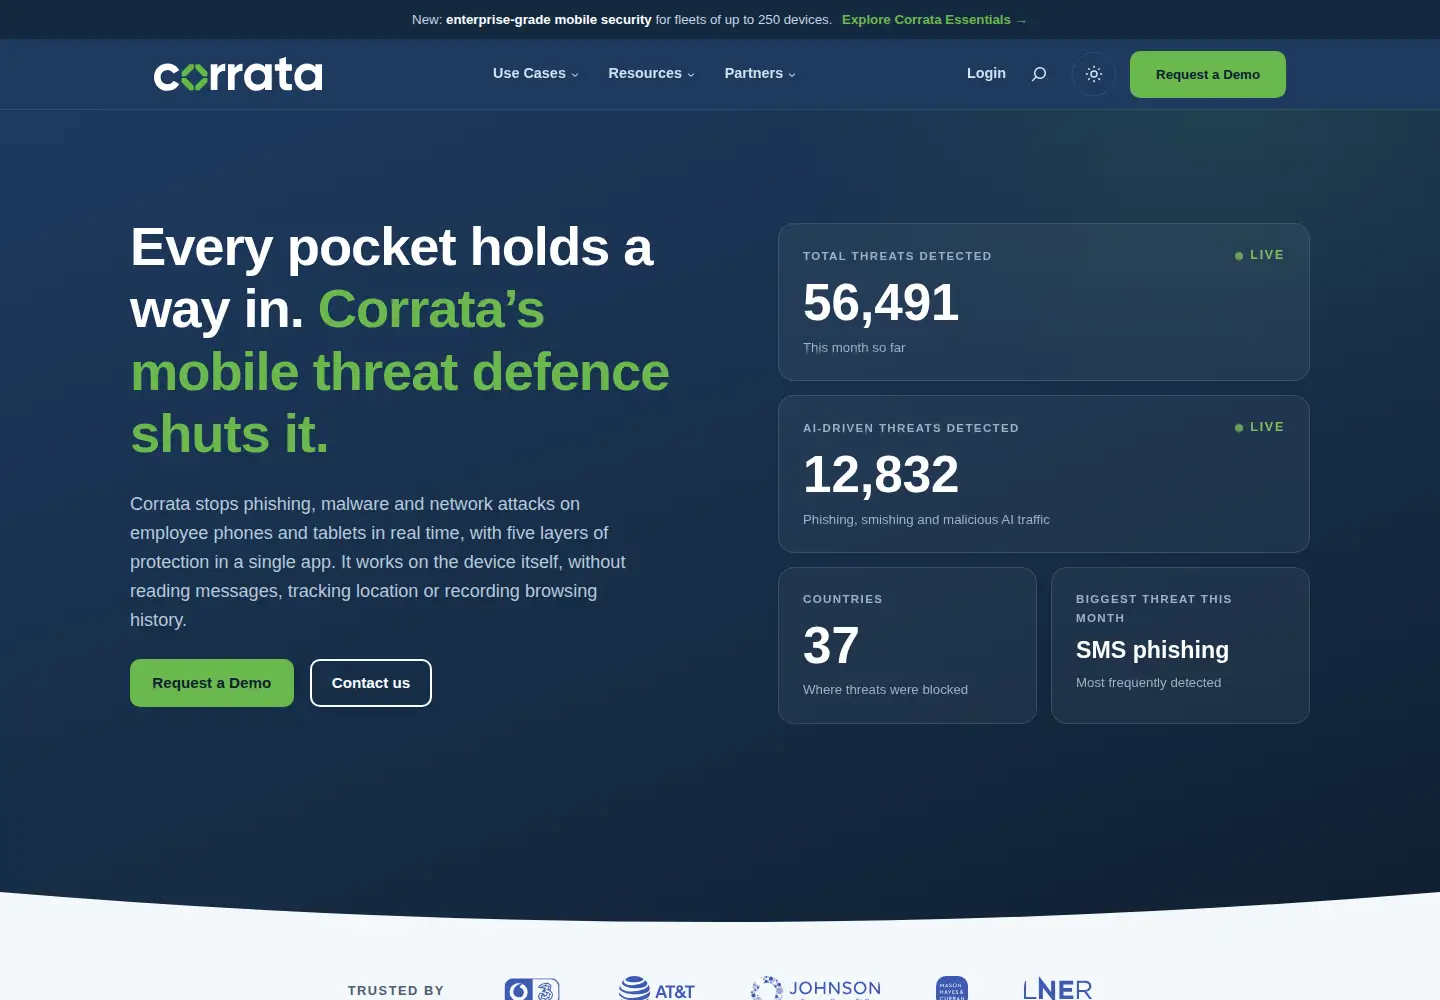Click LIVE indicator on Total Threats card
Screen dimensions: 1440x1000
click(1259, 255)
